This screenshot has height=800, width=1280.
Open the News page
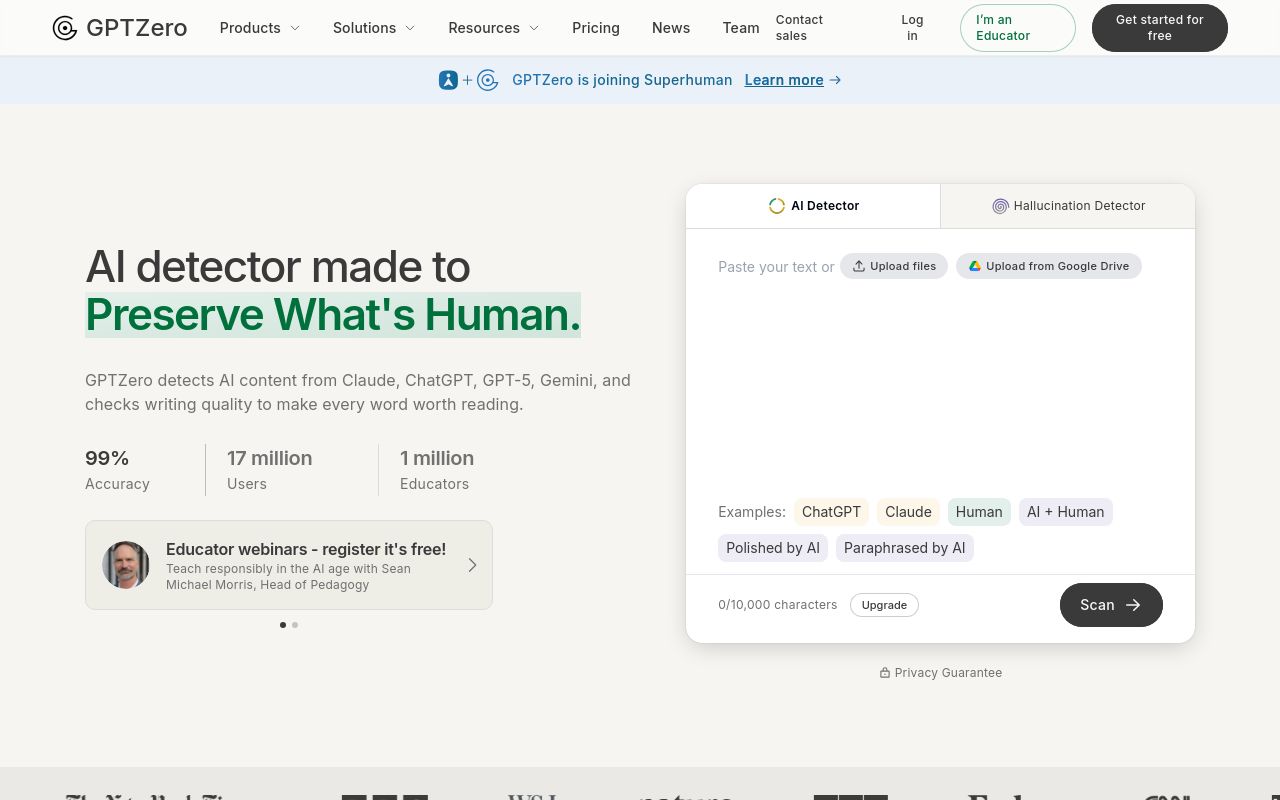[671, 28]
